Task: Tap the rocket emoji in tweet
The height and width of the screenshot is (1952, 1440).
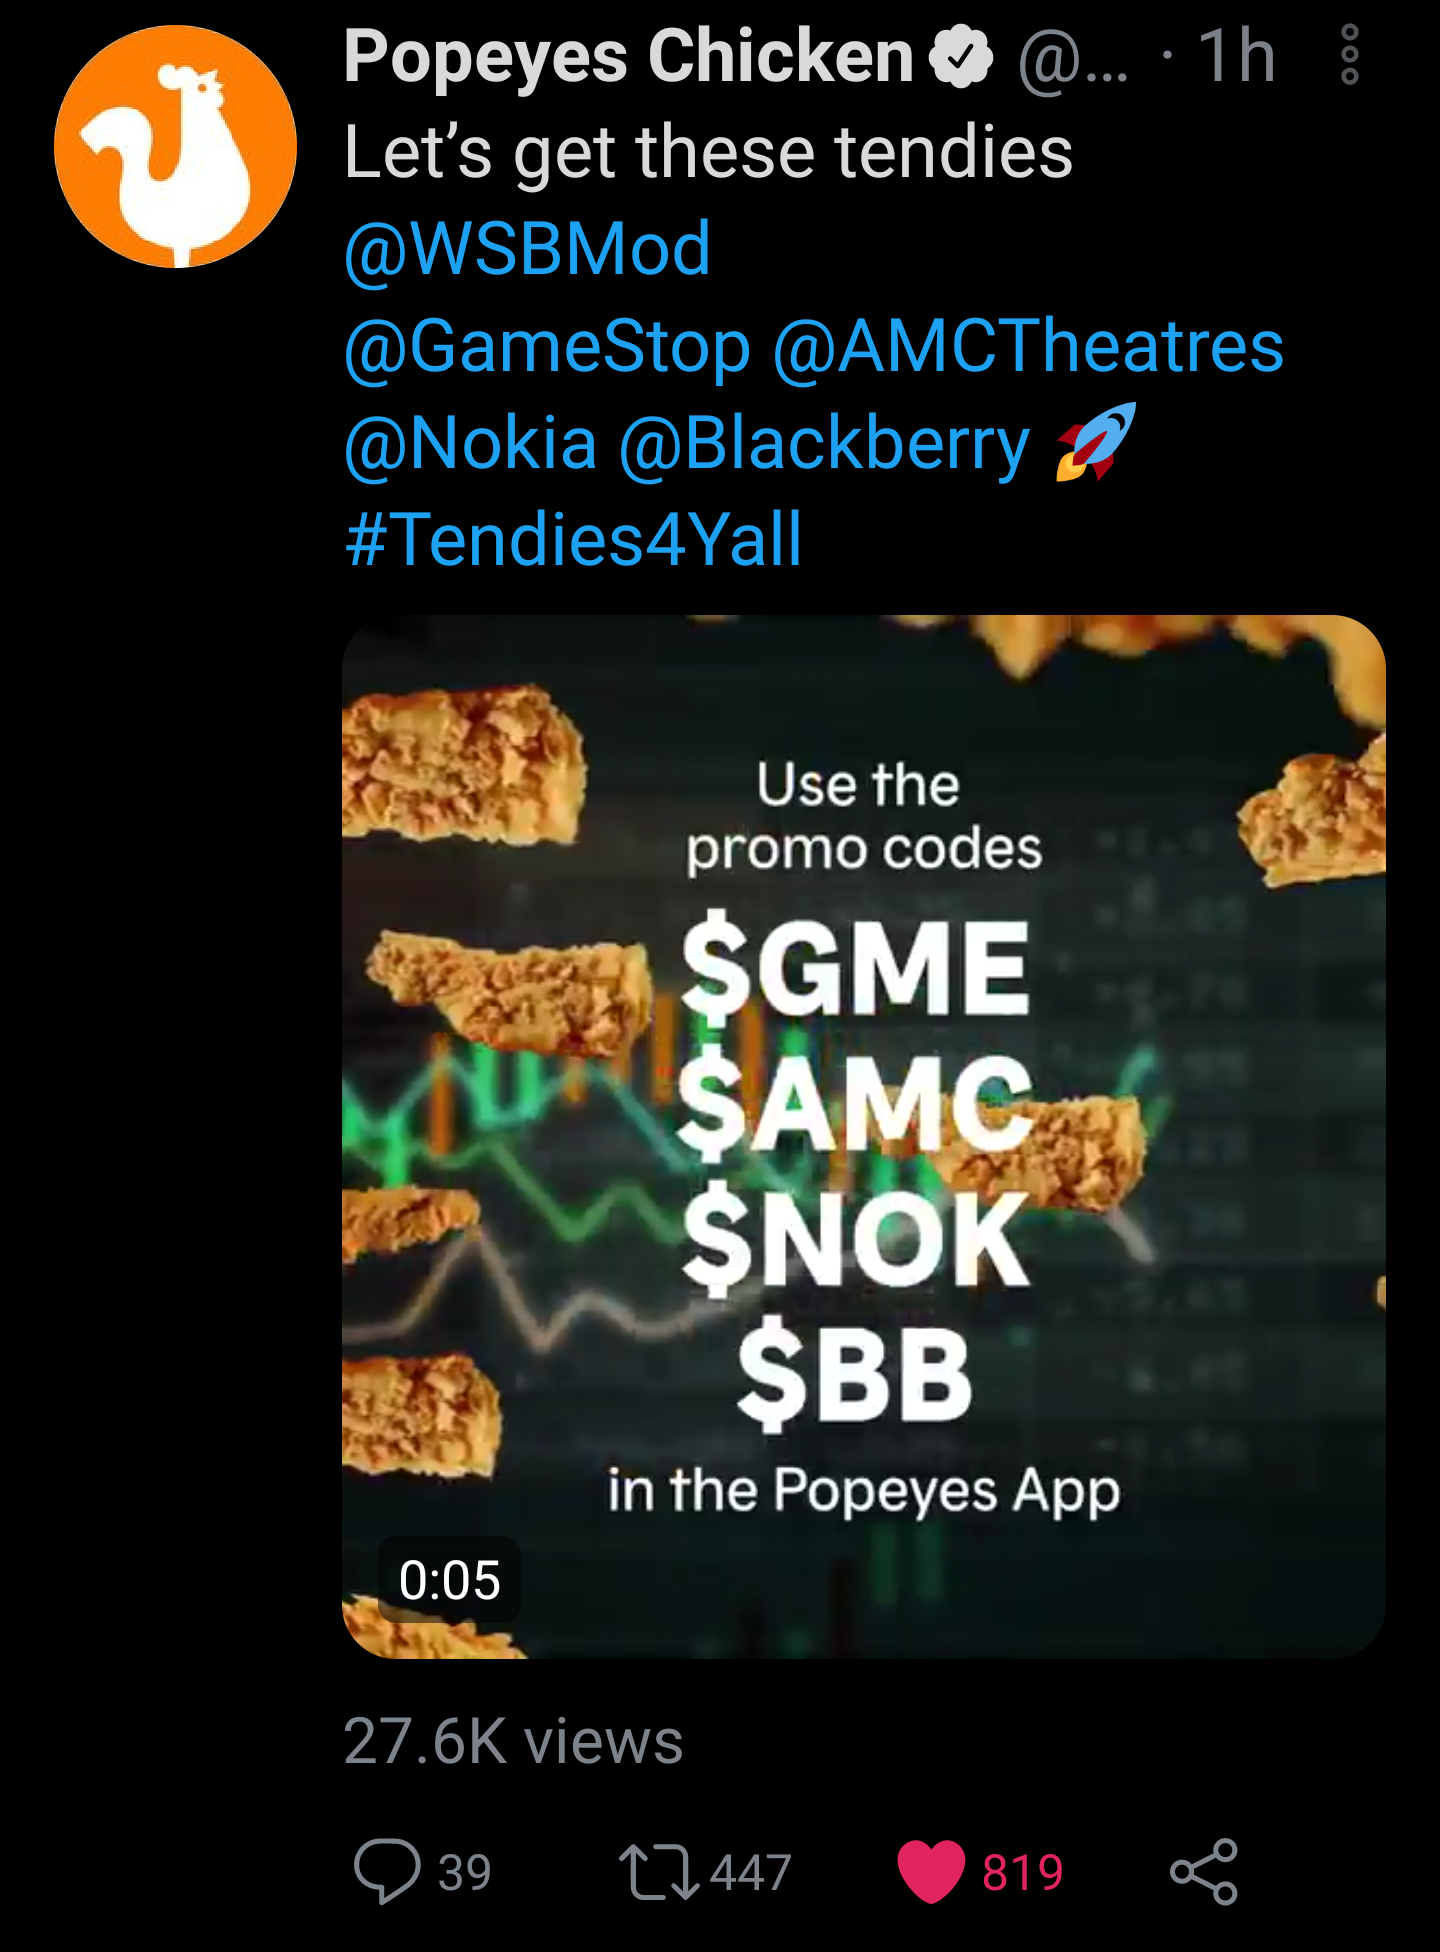Action: [x=1097, y=442]
